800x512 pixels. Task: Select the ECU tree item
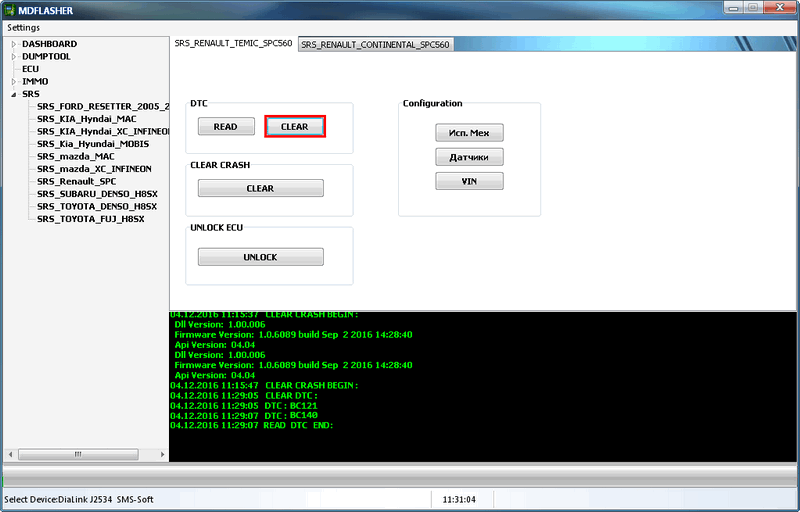[31, 69]
